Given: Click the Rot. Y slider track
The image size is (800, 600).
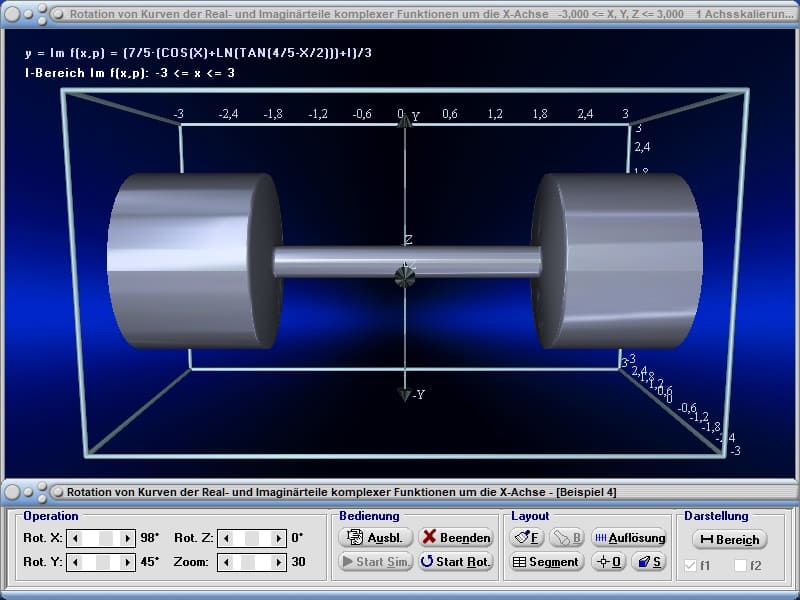Looking at the screenshot, I should click(x=101, y=562).
